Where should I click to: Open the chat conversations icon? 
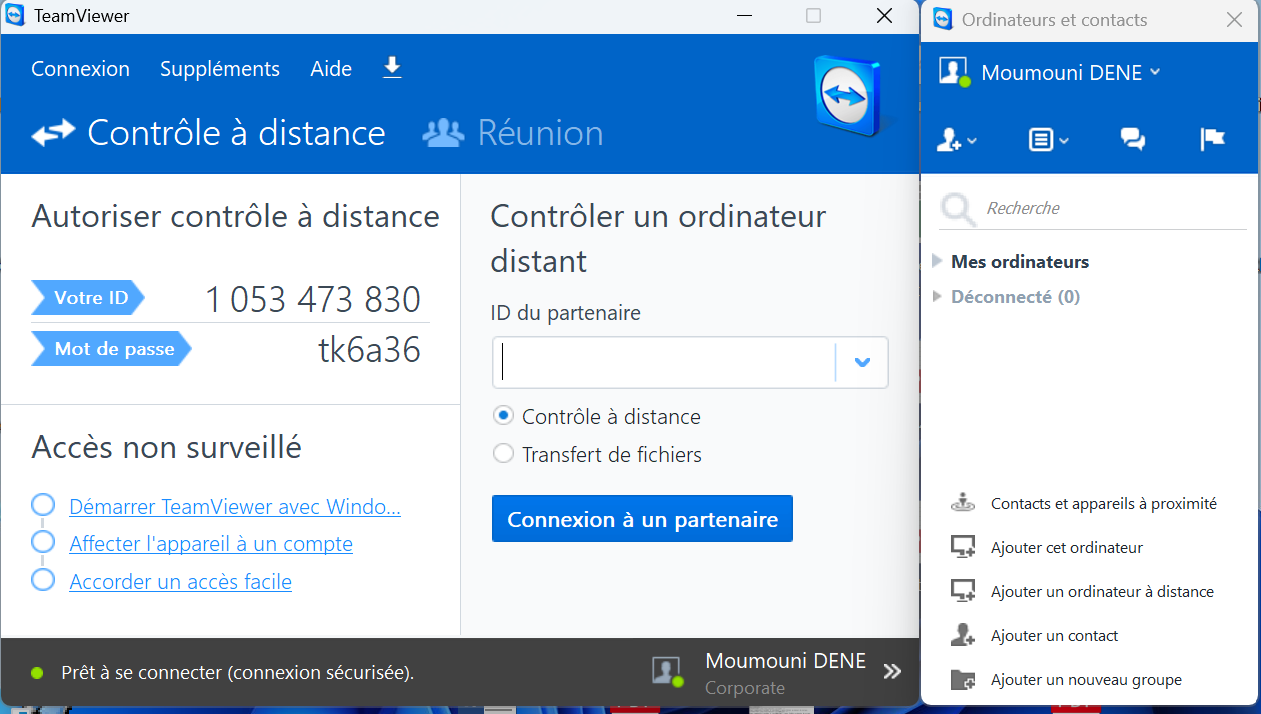pyautogui.click(x=1132, y=140)
